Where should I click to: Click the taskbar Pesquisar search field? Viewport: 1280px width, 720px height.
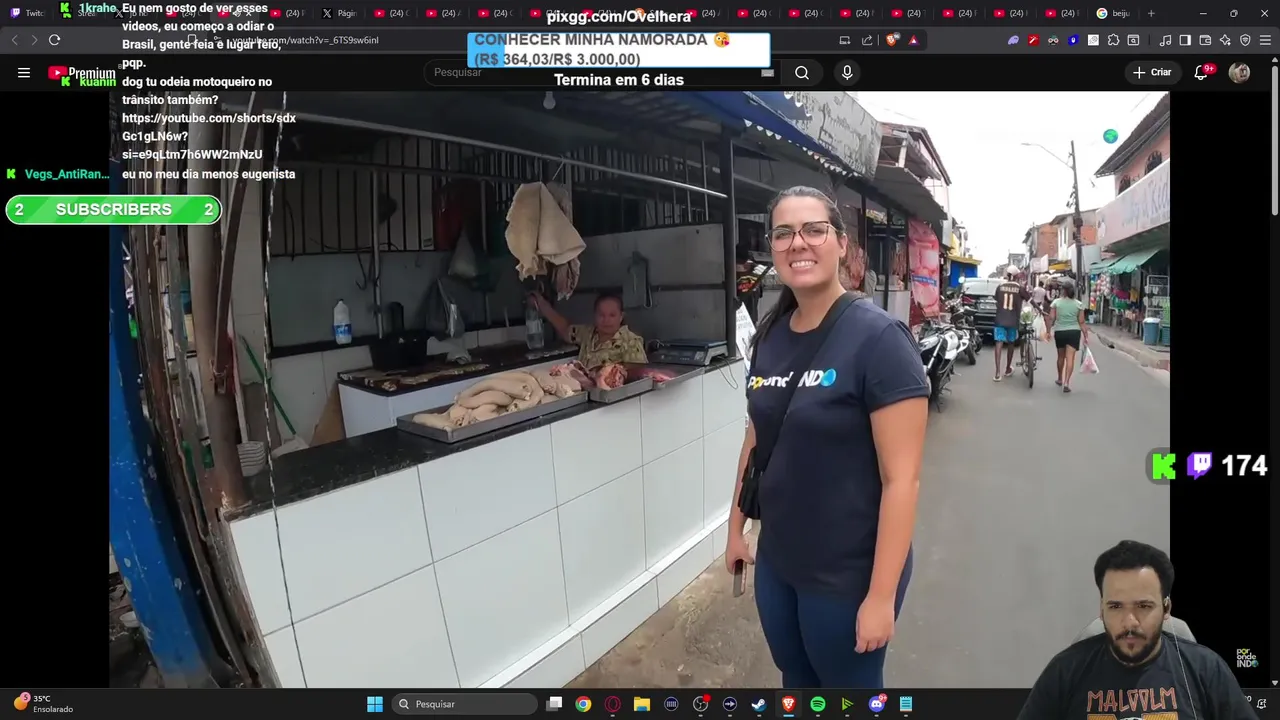coord(465,704)
